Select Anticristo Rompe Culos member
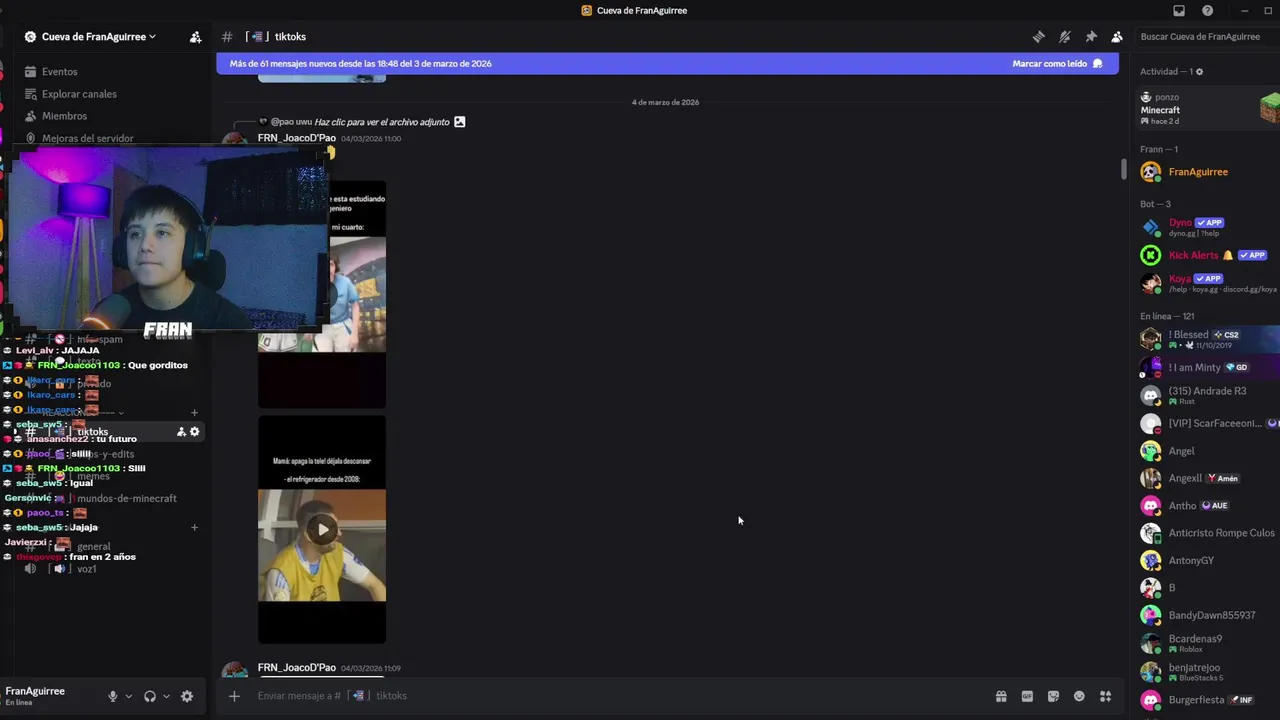 pos(1208,533)
